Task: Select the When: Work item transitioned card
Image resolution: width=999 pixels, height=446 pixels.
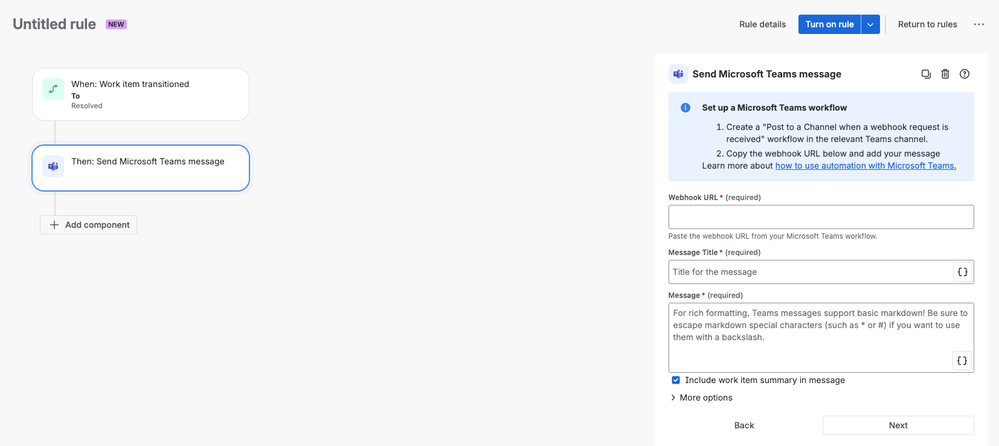Action: coord(141,94)
